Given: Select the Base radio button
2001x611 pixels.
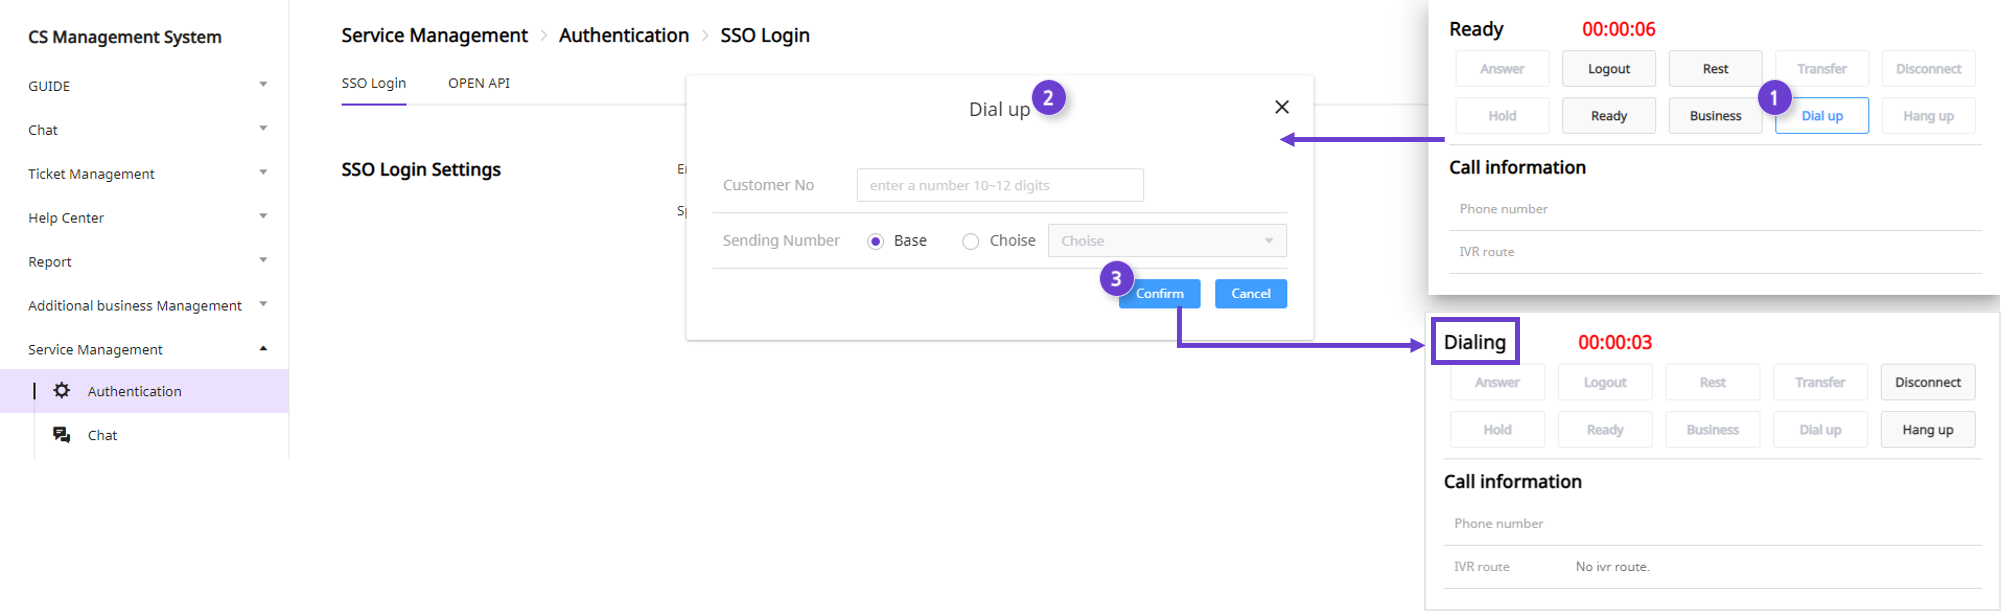Looking at the screenshot, I should coord(875,241).
